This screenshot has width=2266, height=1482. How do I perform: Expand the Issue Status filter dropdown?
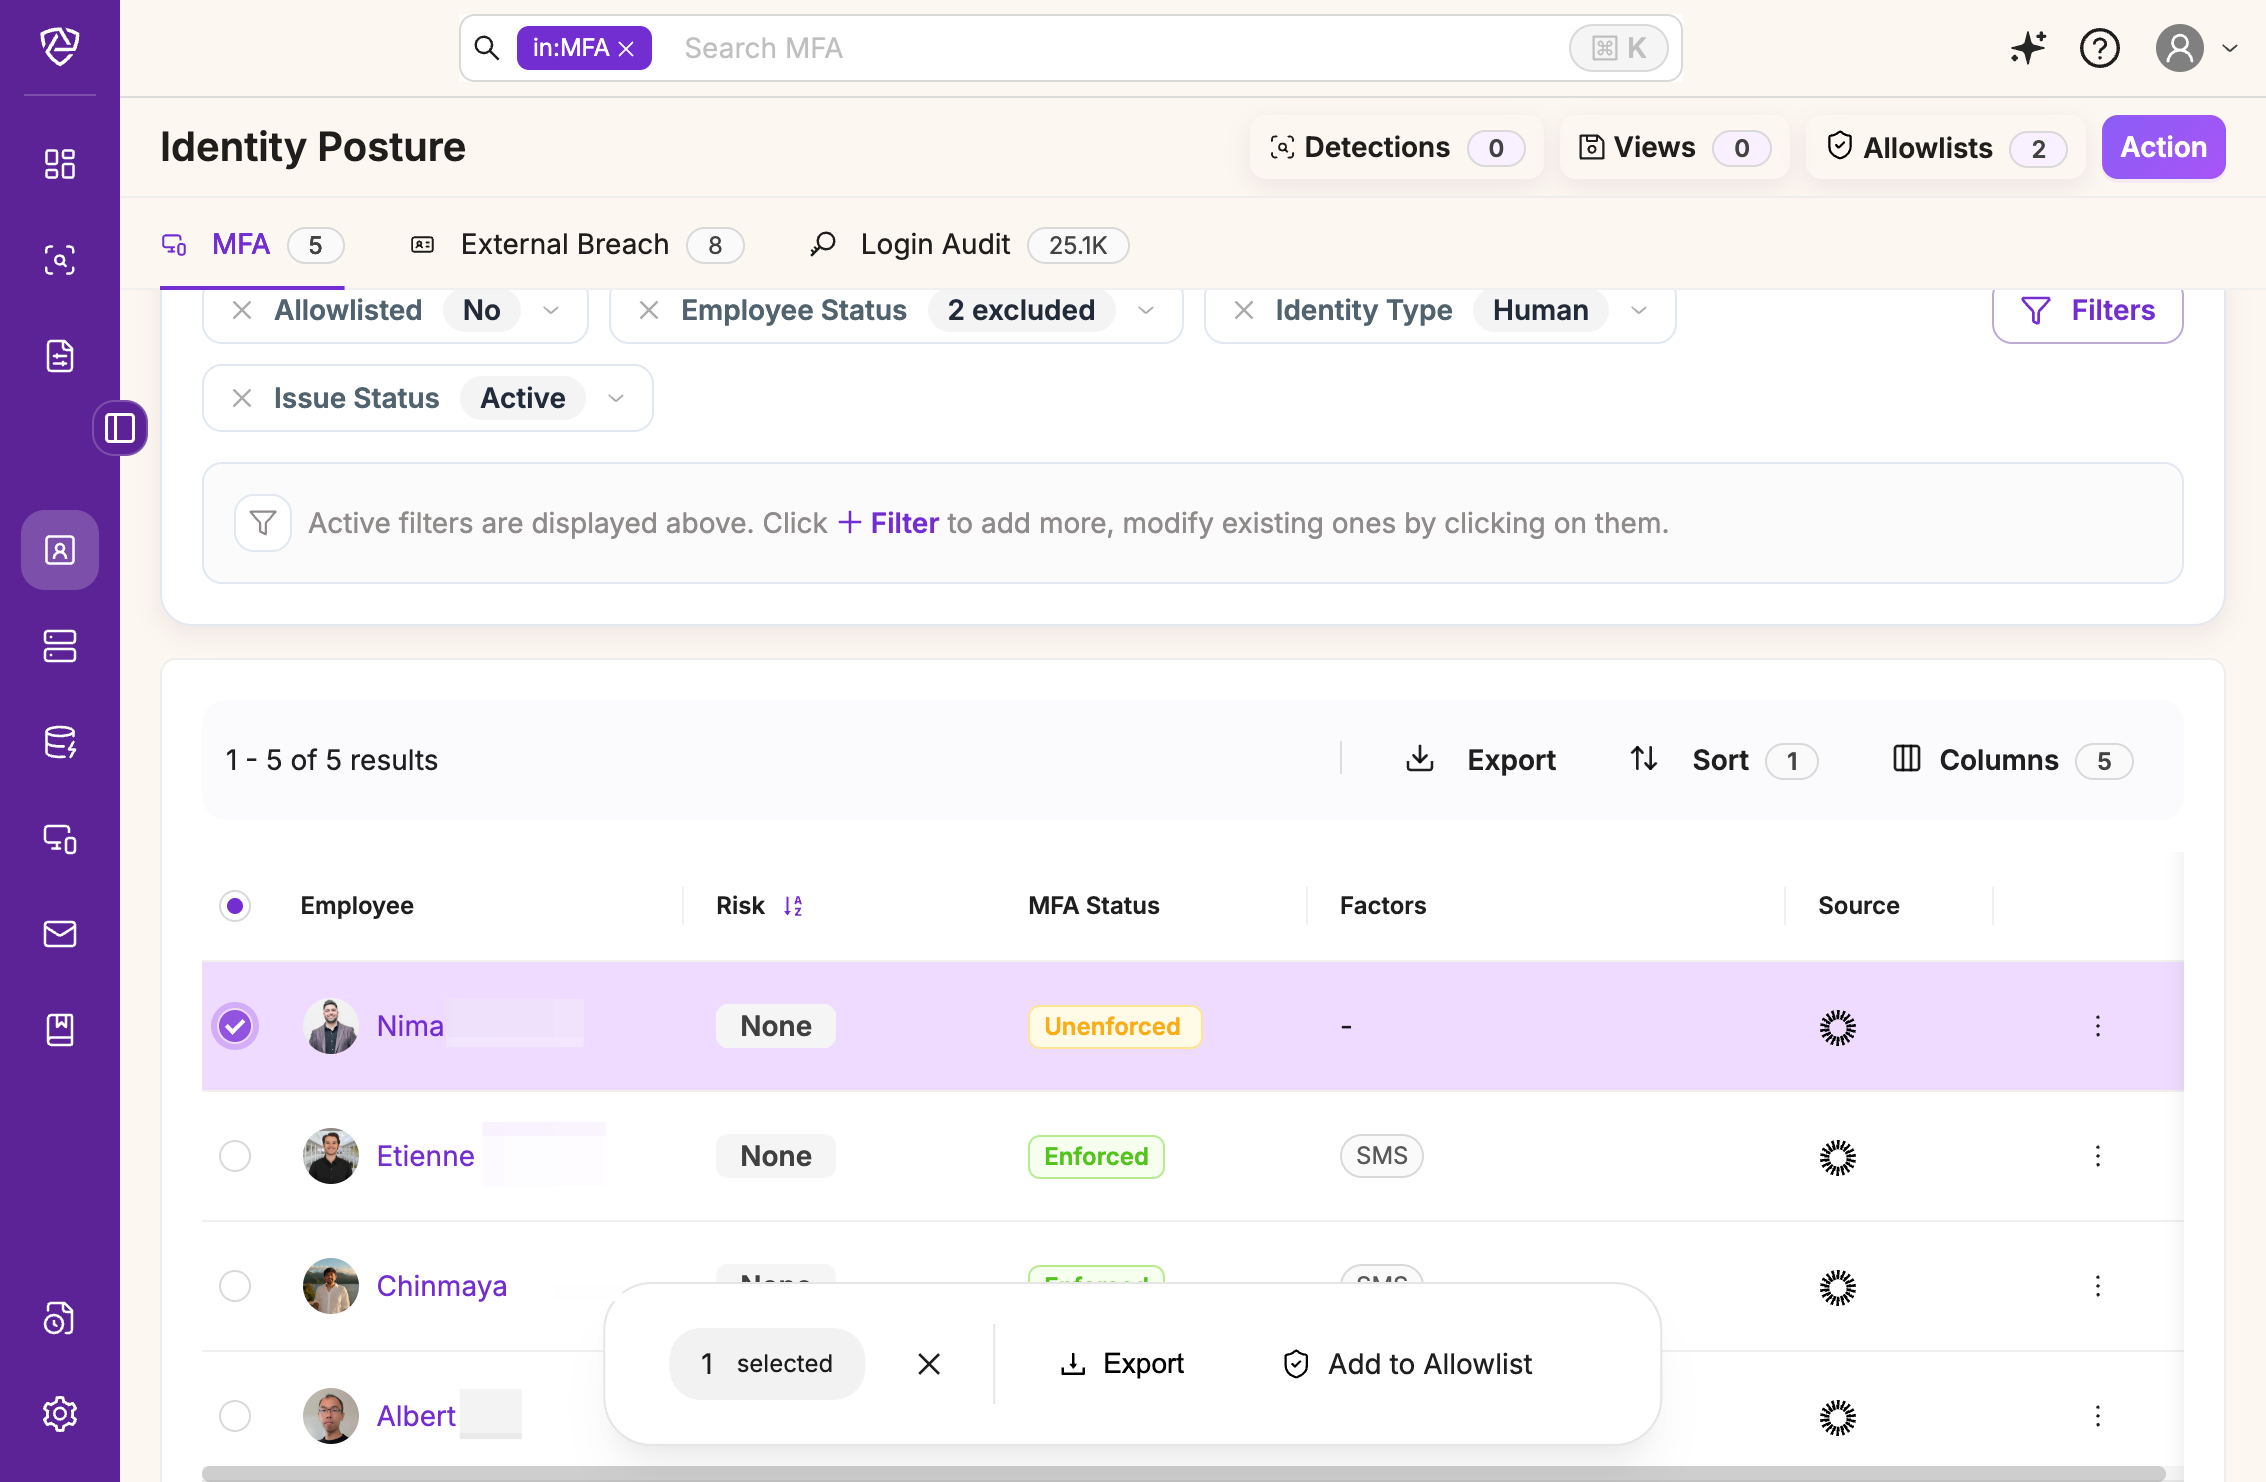point(616,398)
